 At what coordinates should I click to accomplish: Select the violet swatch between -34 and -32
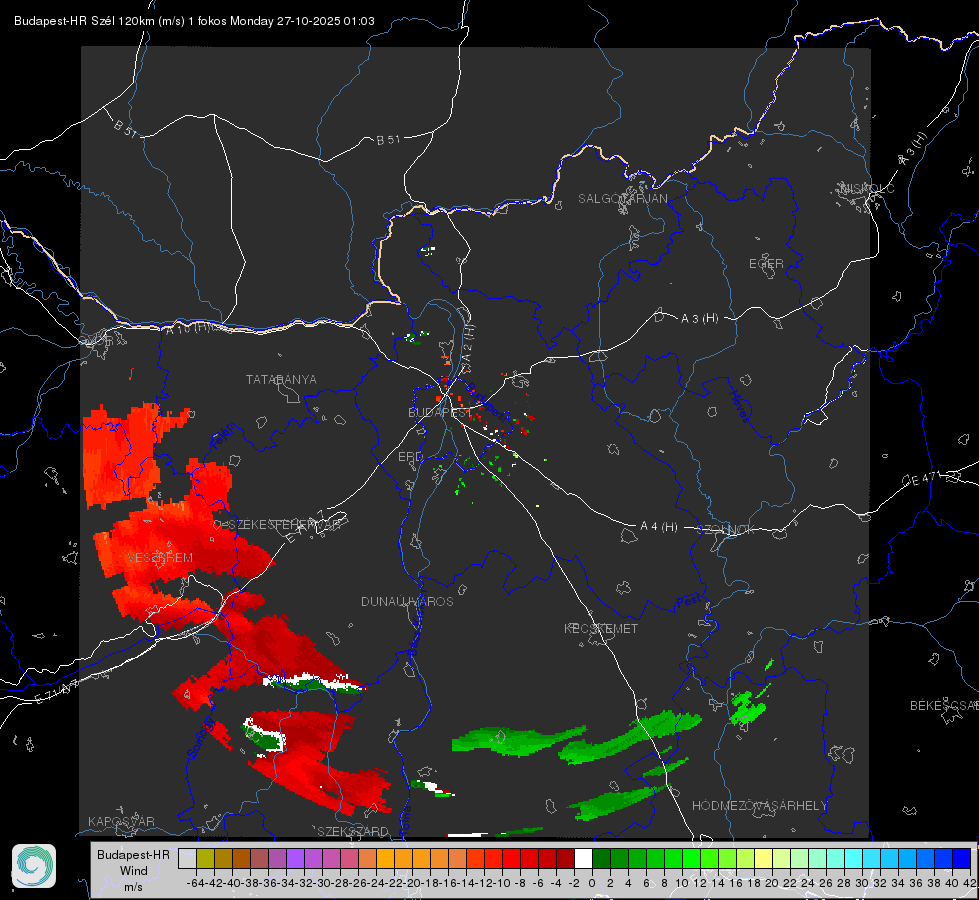coord(295,858)
